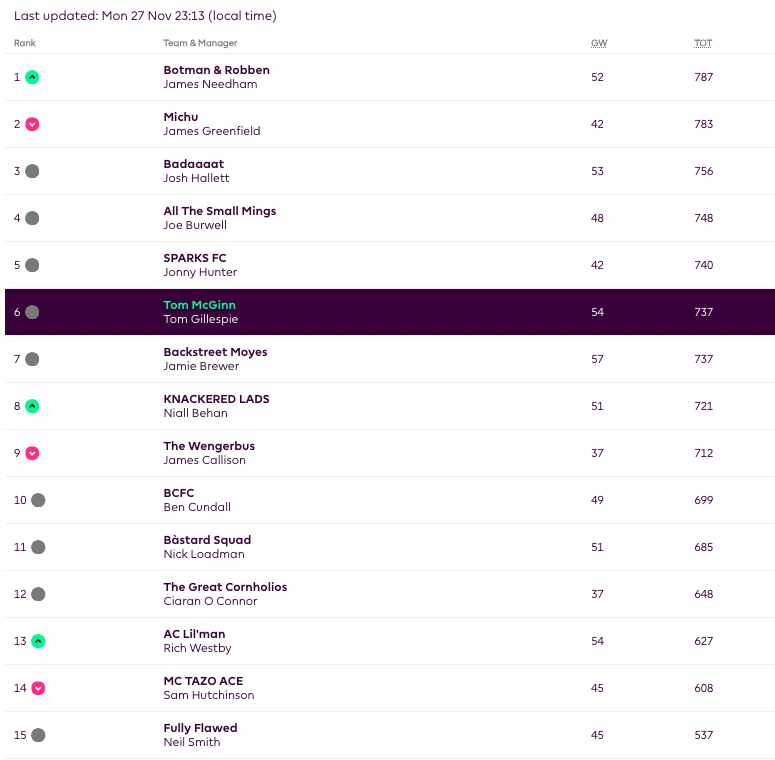View The Great Cornholios team
Viewport: 775px width, 760px height.
[x=225, y=587]
